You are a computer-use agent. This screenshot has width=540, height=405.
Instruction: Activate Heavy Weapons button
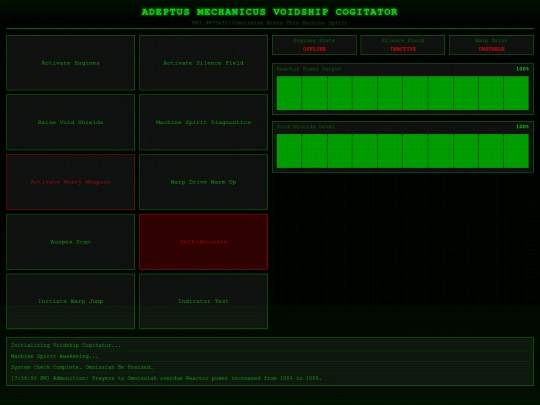click(70, 182)
